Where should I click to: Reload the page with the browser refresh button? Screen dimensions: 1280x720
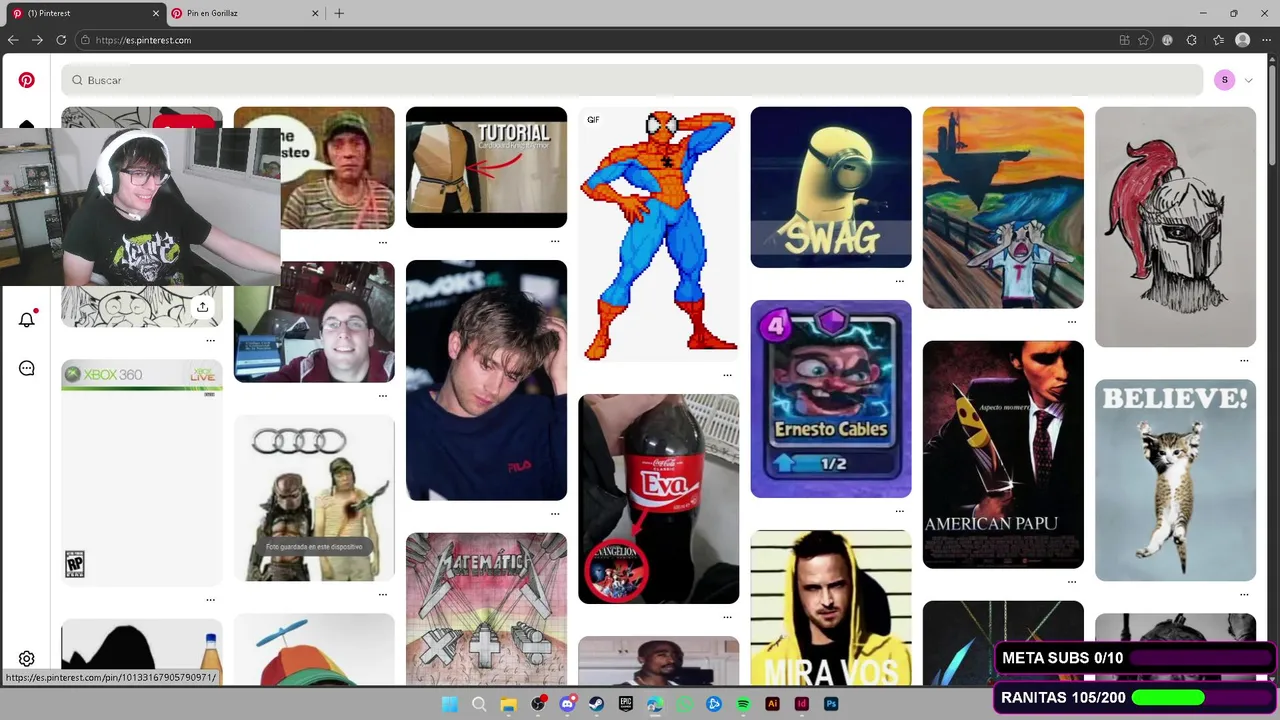[61, 40]
